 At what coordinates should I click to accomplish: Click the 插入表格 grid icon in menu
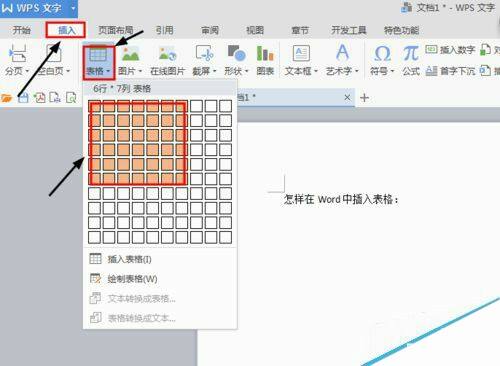point(95,259)
